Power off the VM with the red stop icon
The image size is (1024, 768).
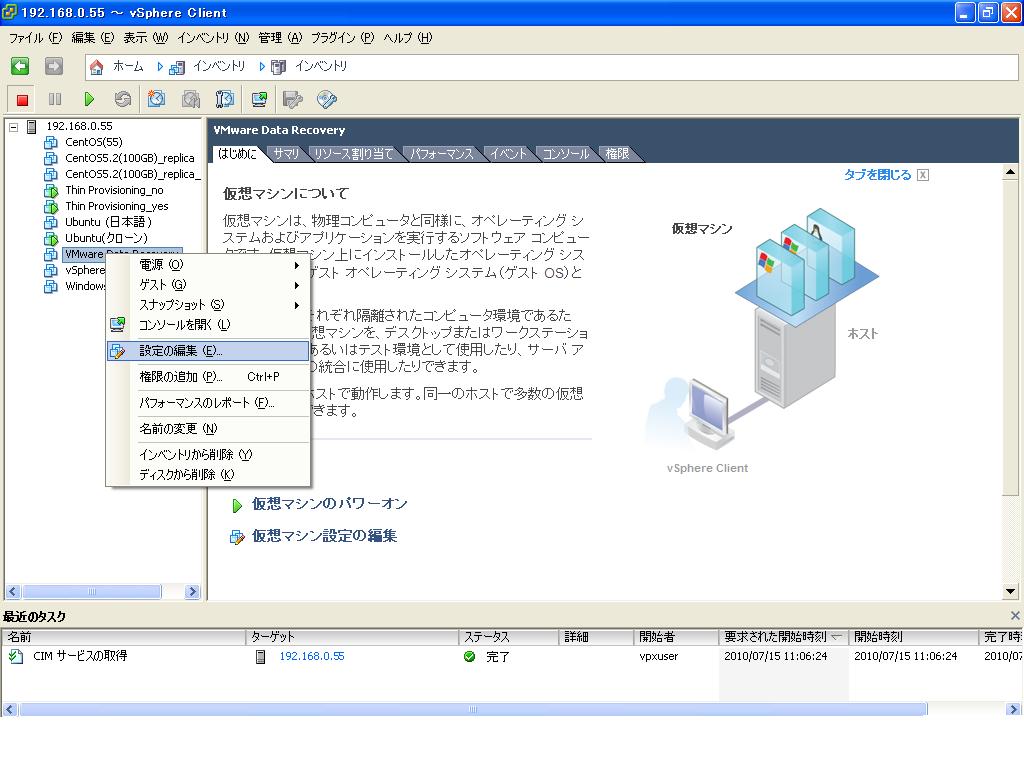click(22, 99)
